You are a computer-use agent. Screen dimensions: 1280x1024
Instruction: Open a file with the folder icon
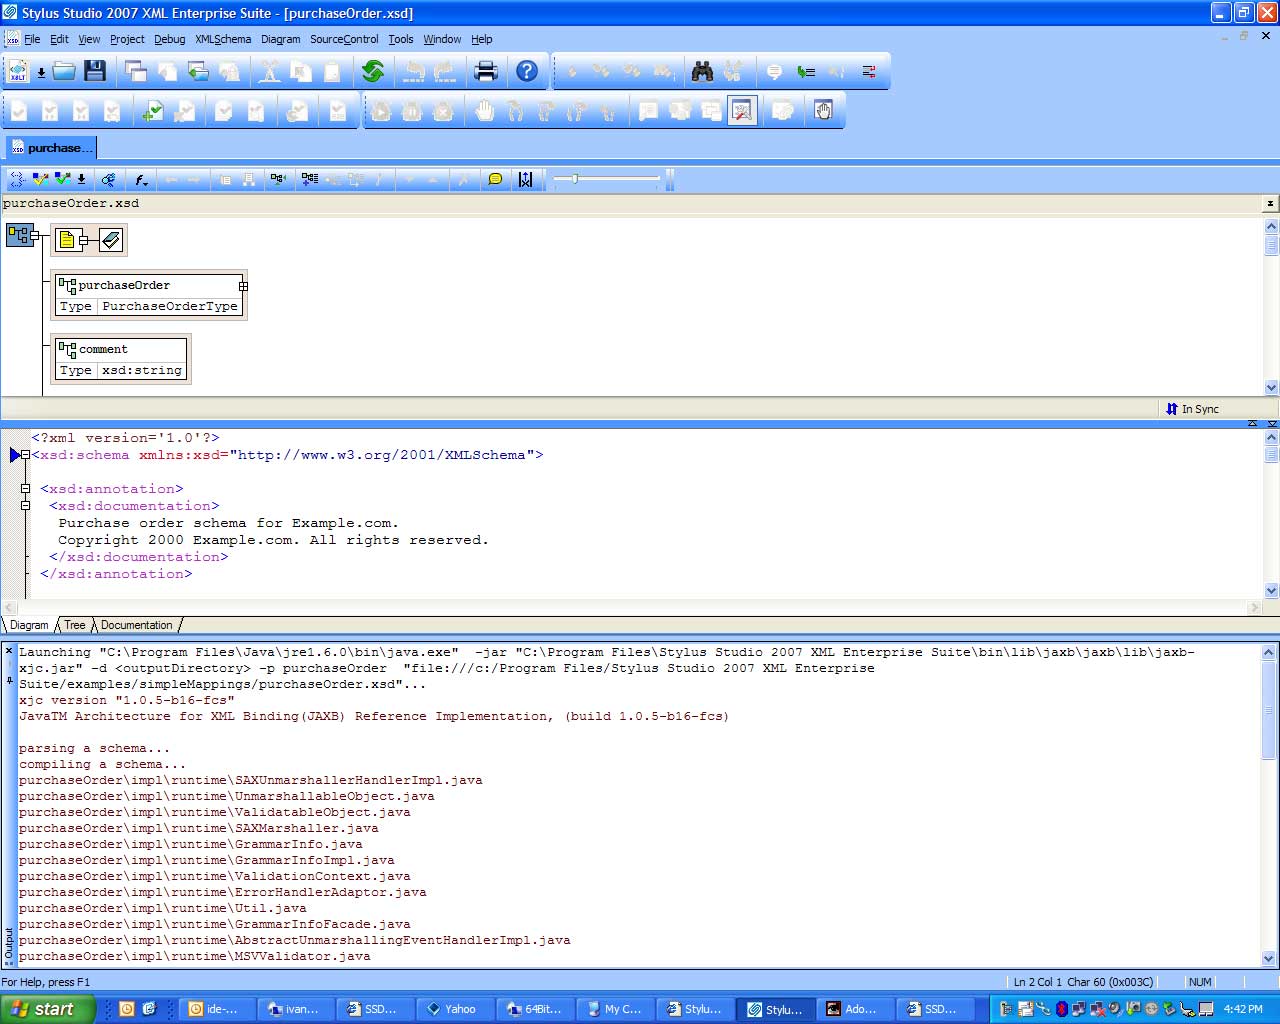point(64,71)
